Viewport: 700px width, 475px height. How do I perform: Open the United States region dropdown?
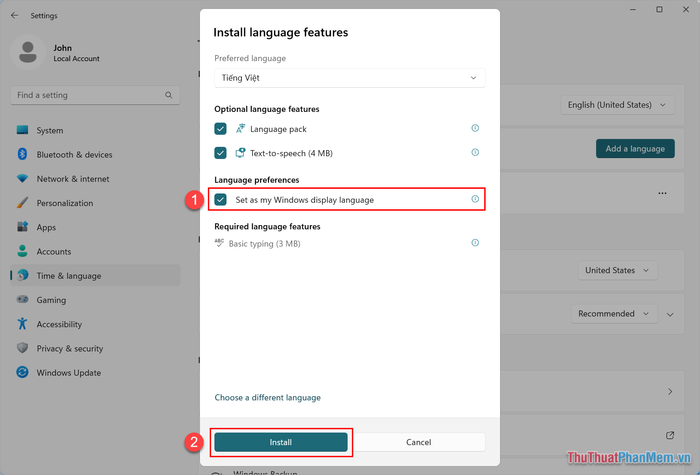click(618, 270)
